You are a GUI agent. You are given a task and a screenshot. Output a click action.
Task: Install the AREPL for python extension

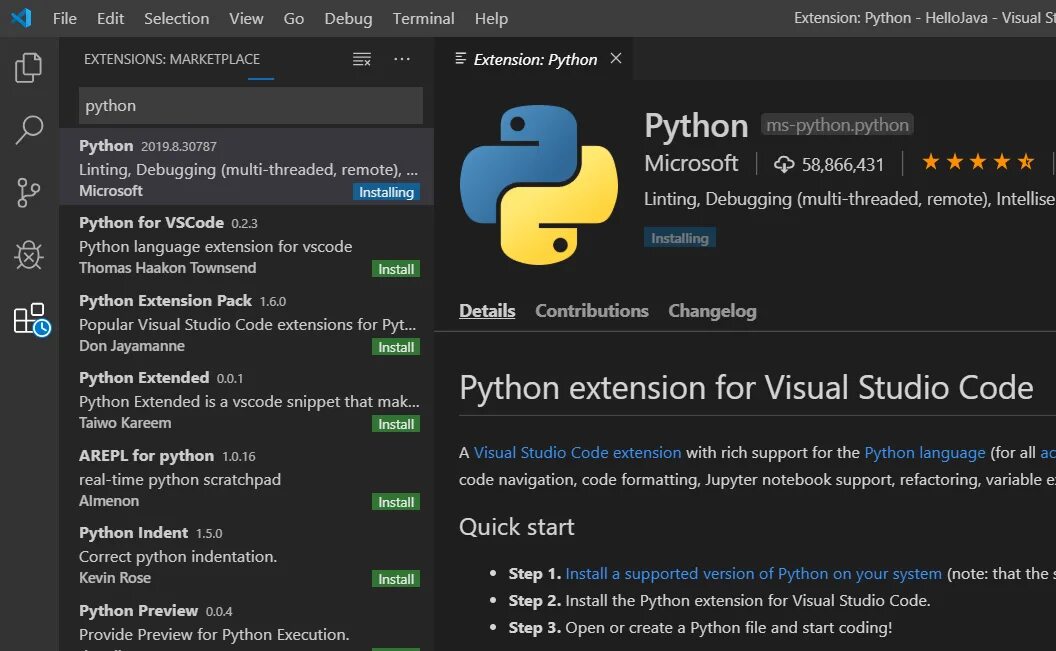click(x=396, y=502)
